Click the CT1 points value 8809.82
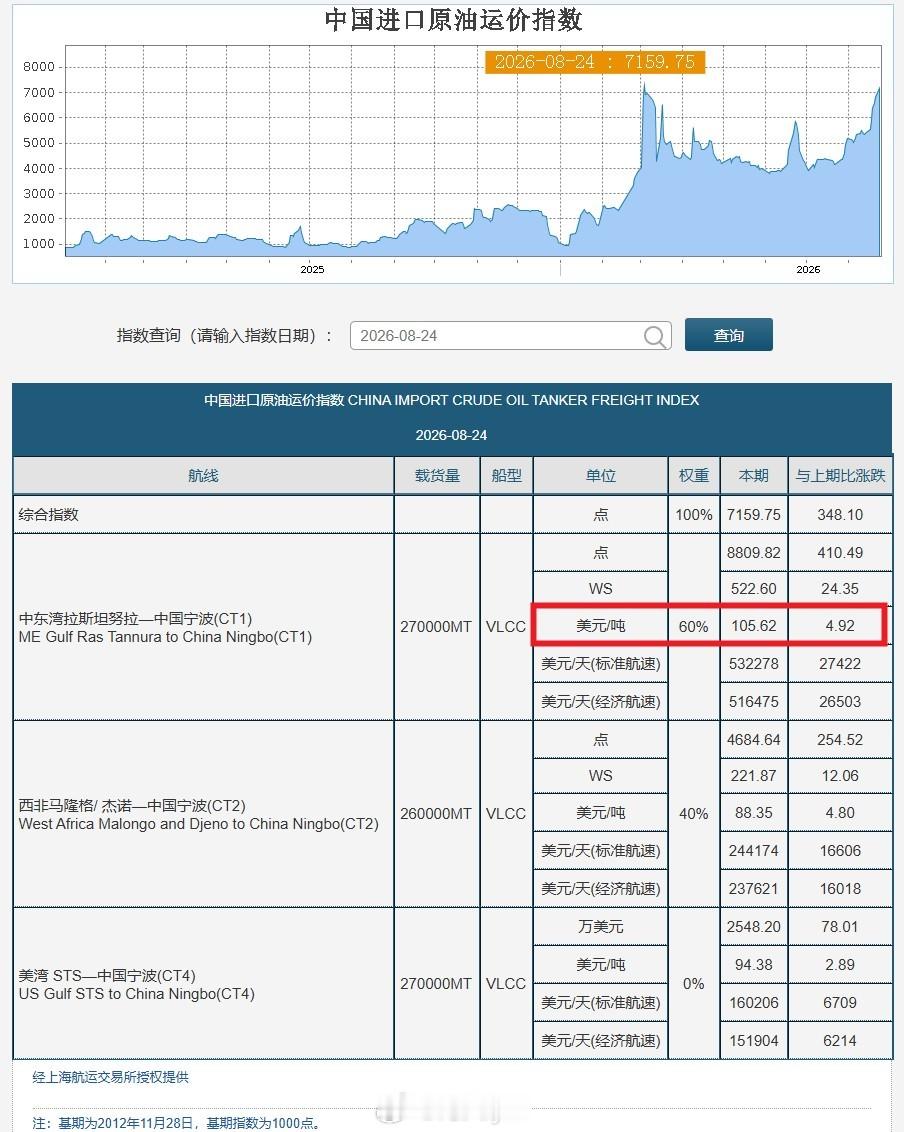 point(754,553)
